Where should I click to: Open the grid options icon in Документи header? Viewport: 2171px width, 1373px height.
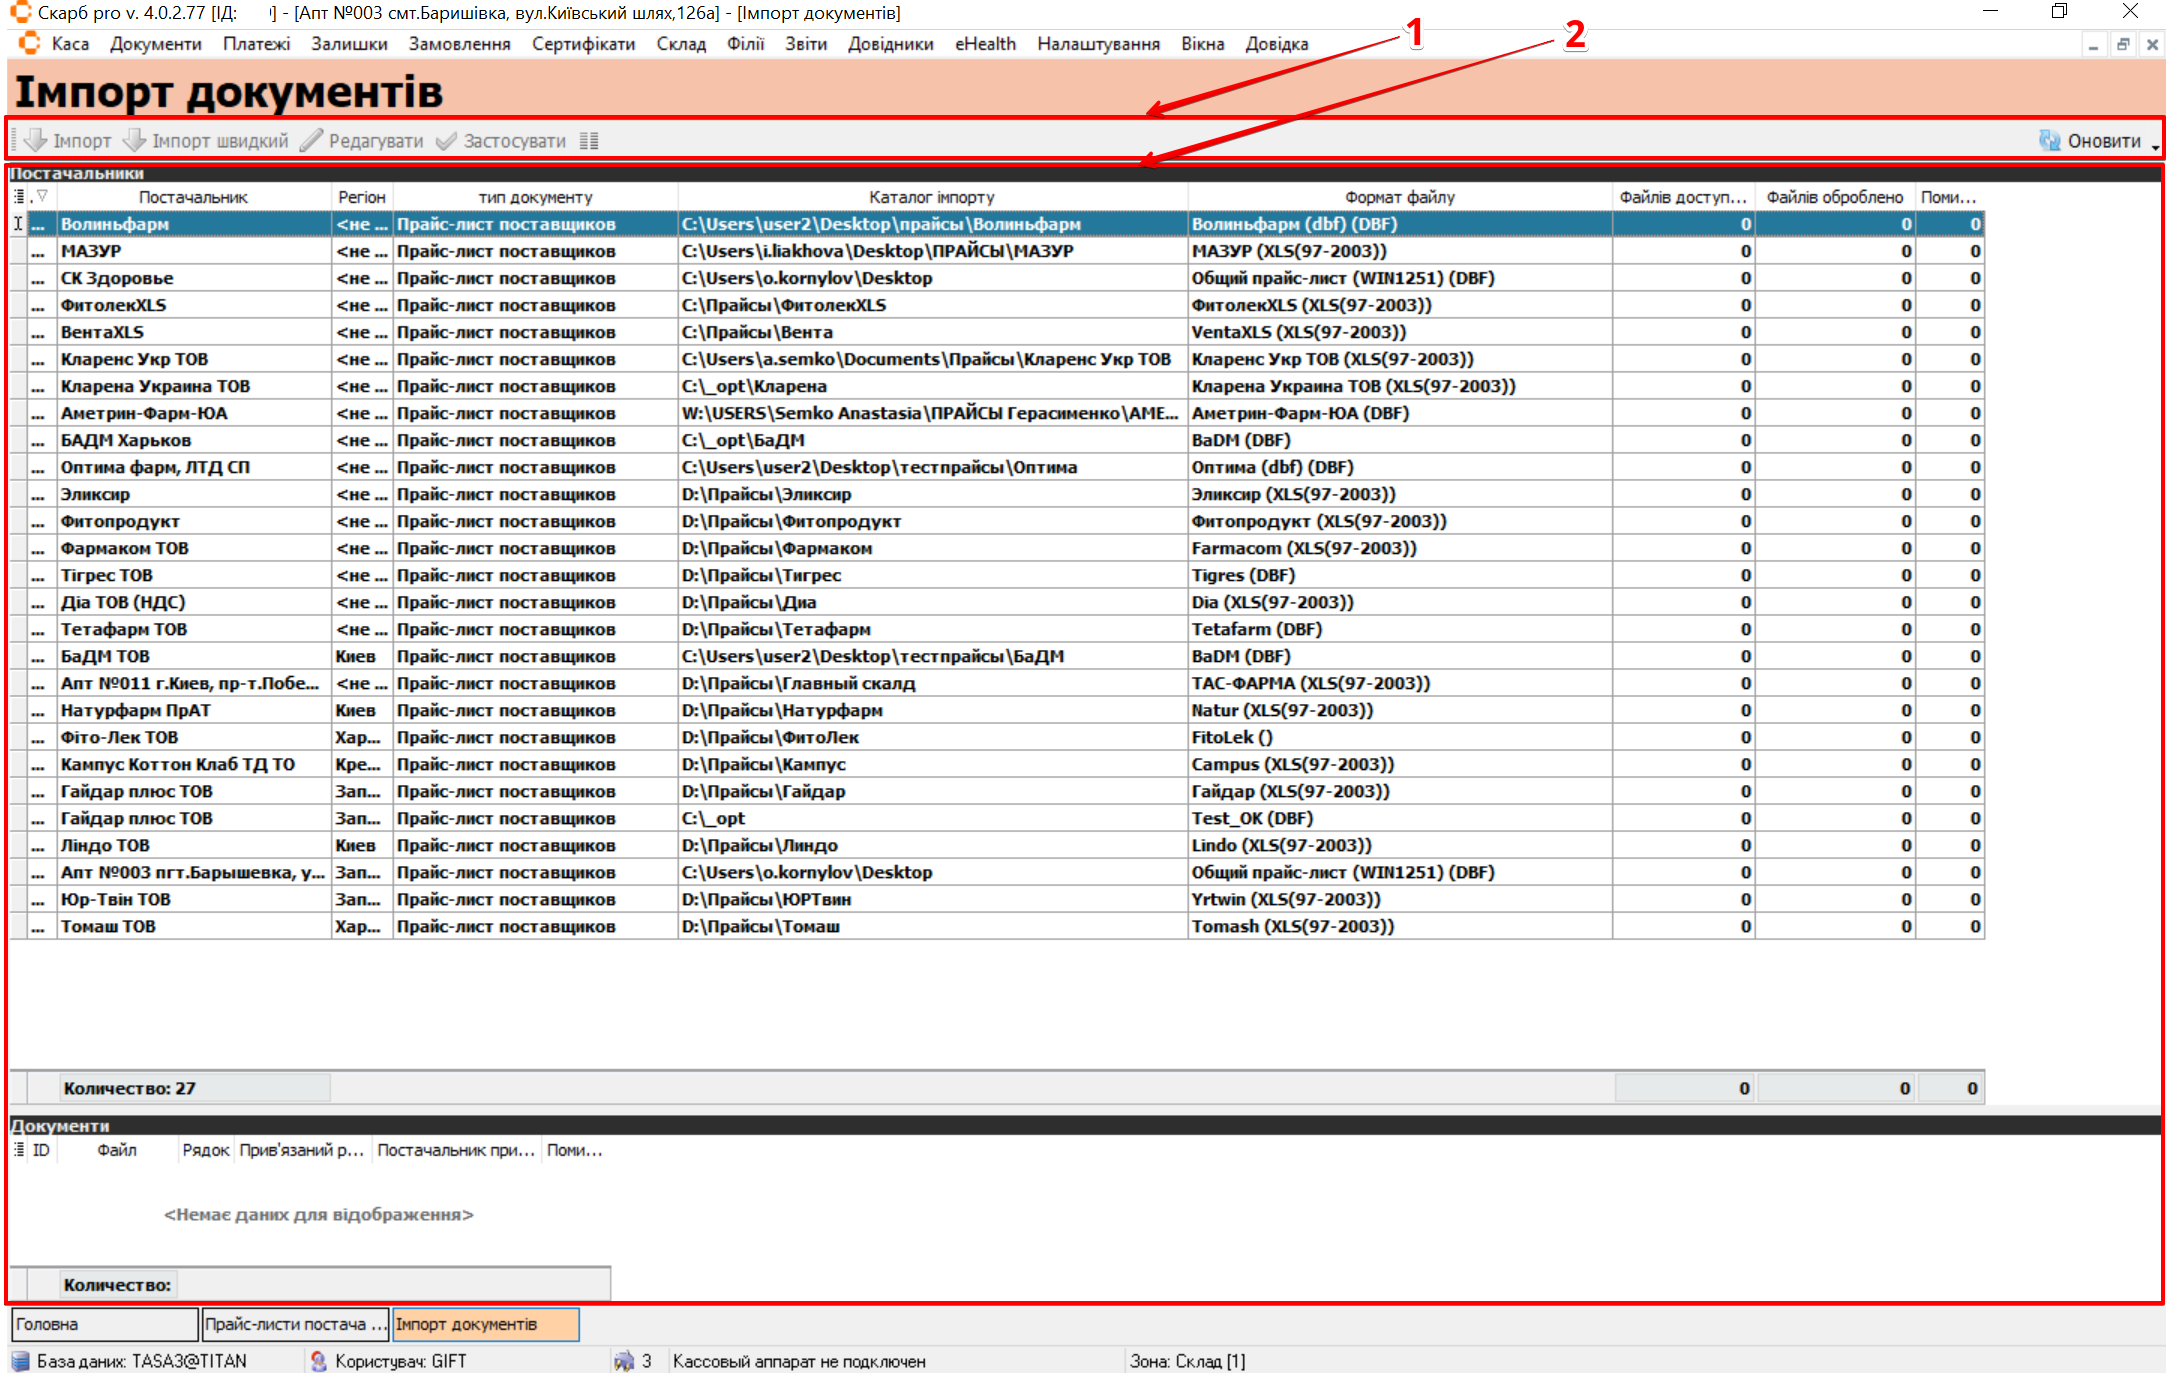point(19,1150)
